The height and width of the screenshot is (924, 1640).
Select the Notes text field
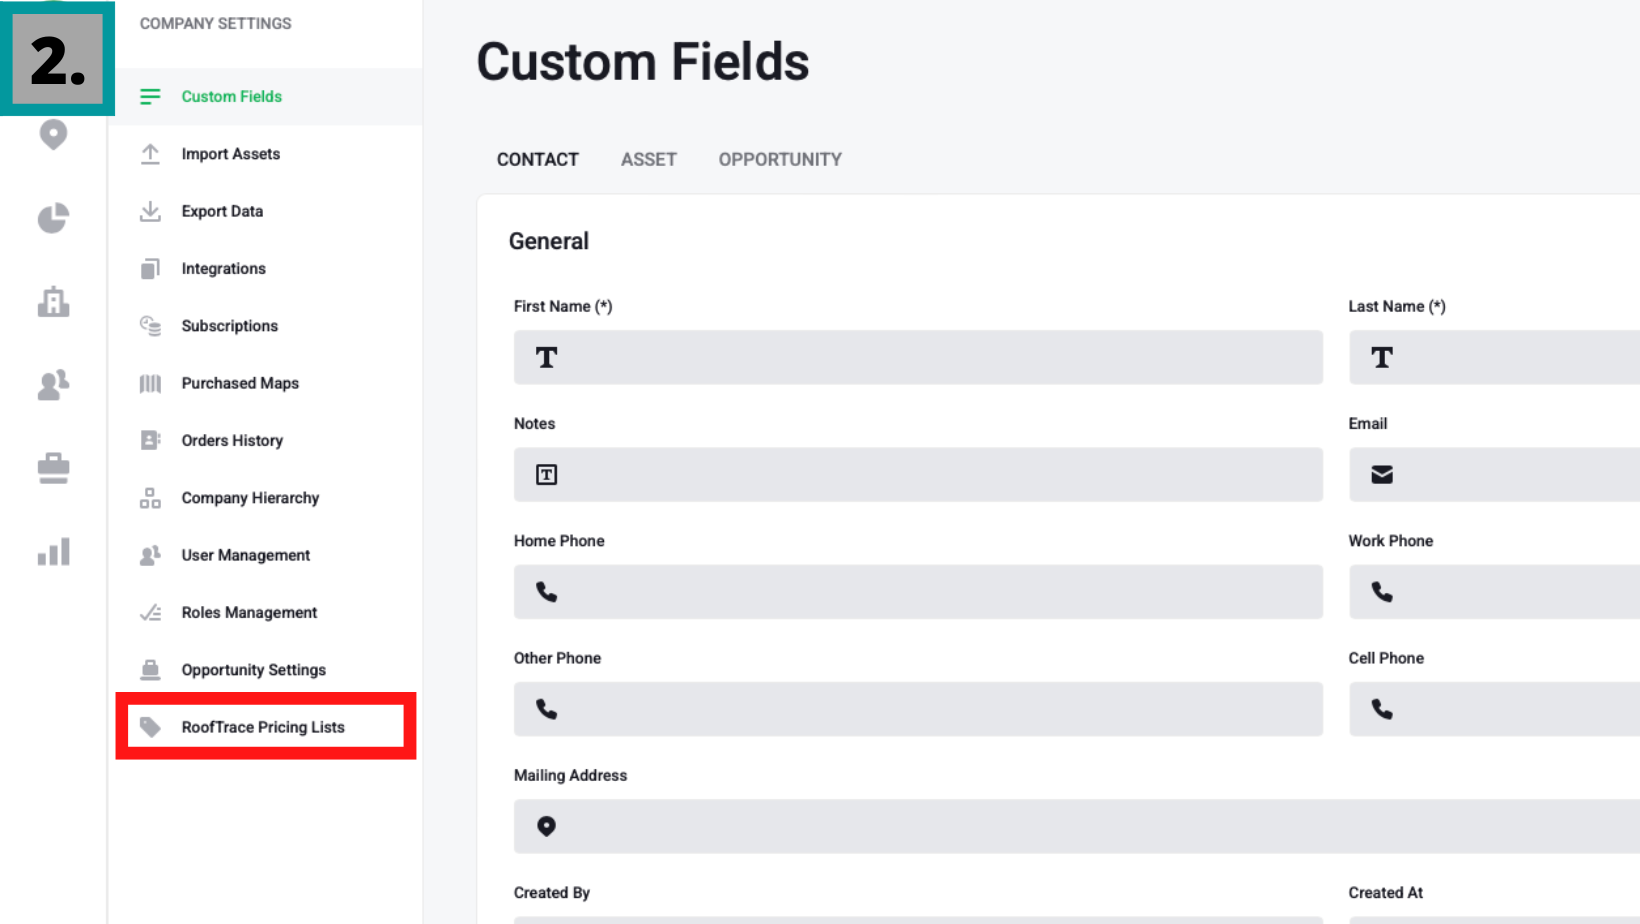pos(917,475)
